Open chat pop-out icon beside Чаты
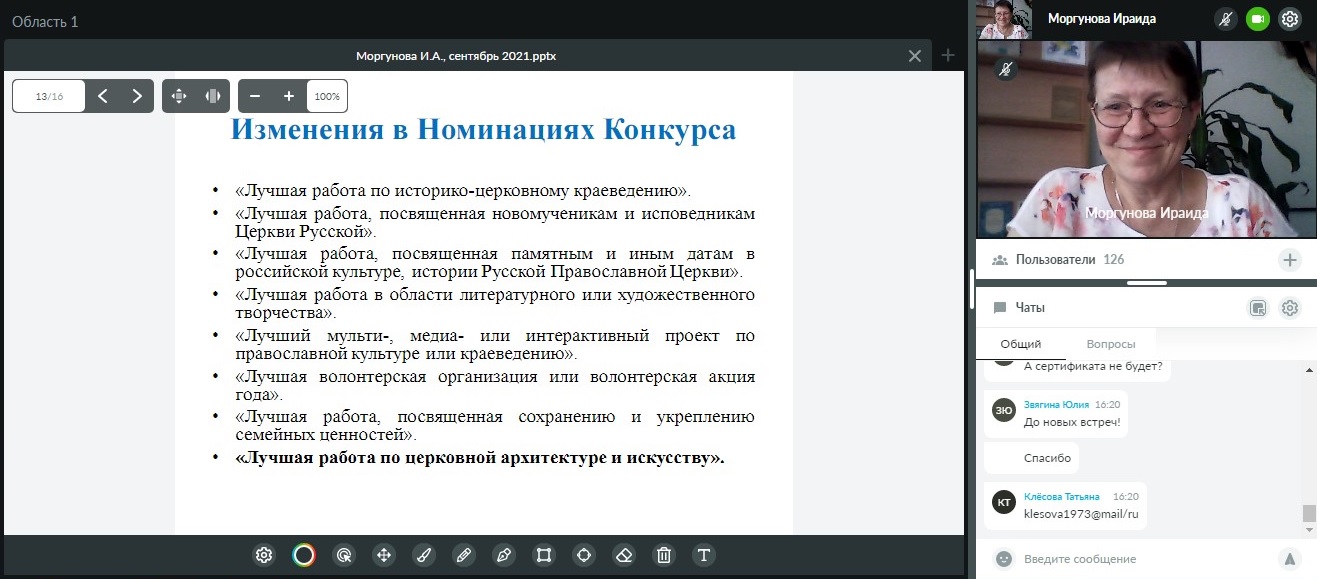The image size is (1317, 579). click(1258, 308)
